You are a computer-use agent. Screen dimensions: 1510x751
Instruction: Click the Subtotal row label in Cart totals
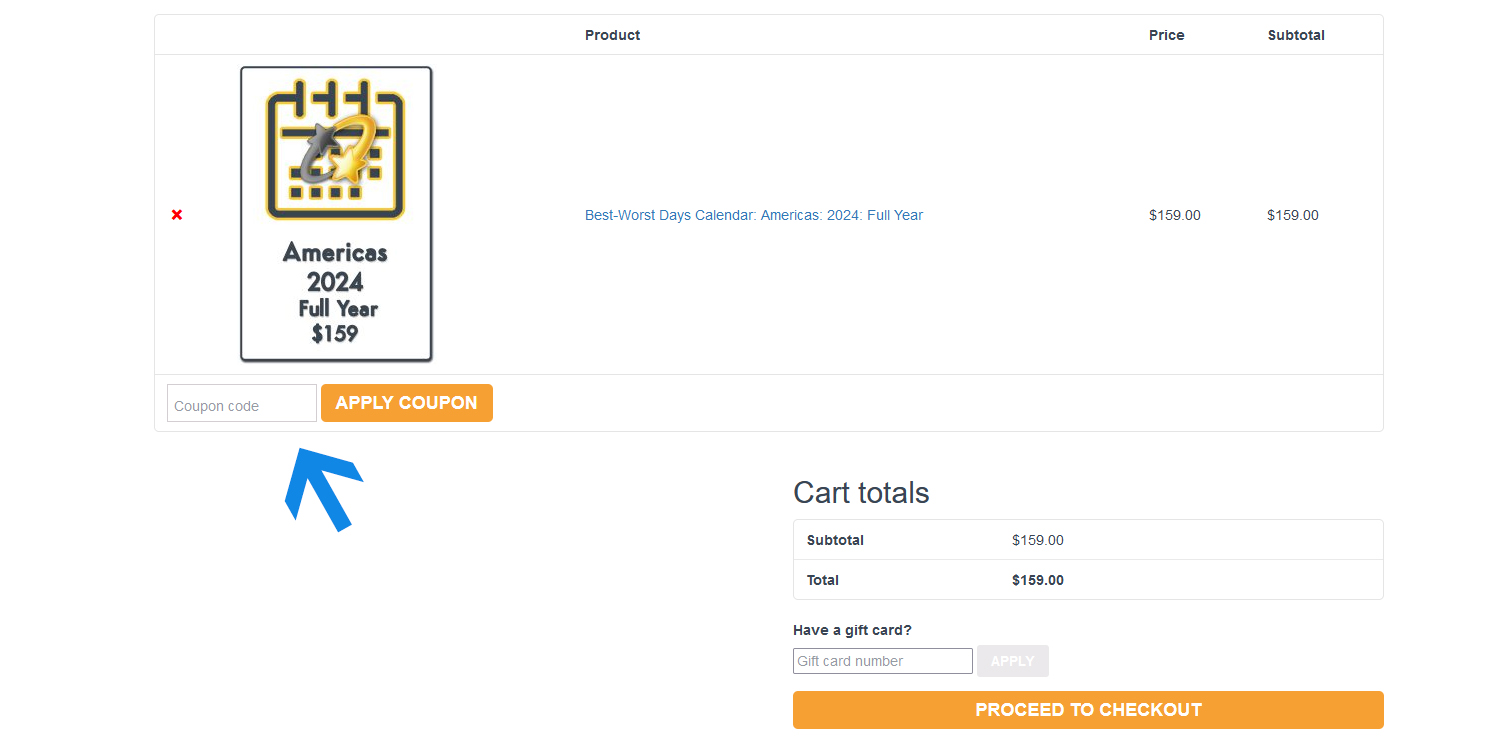tap(836, 540)
